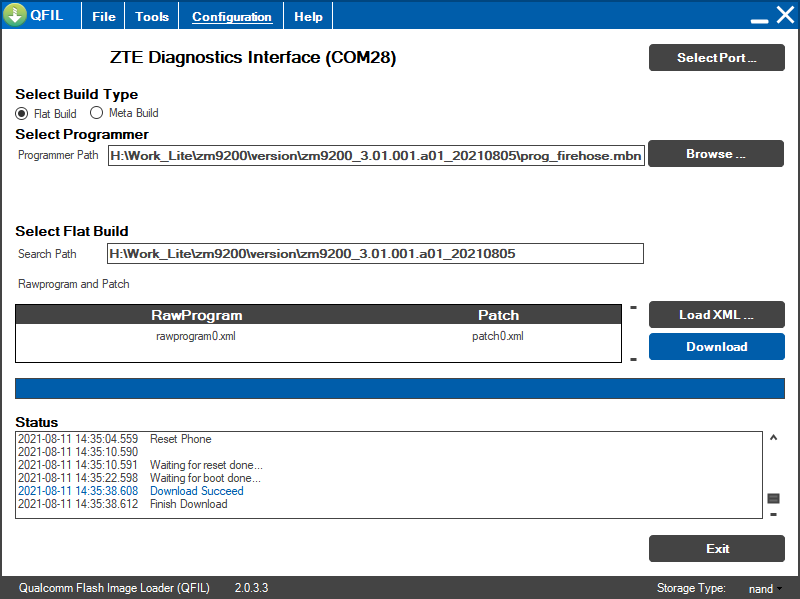The image size is (800, 599).
Task: Click the minus icon beside the Download button
Action: (633, 359)
